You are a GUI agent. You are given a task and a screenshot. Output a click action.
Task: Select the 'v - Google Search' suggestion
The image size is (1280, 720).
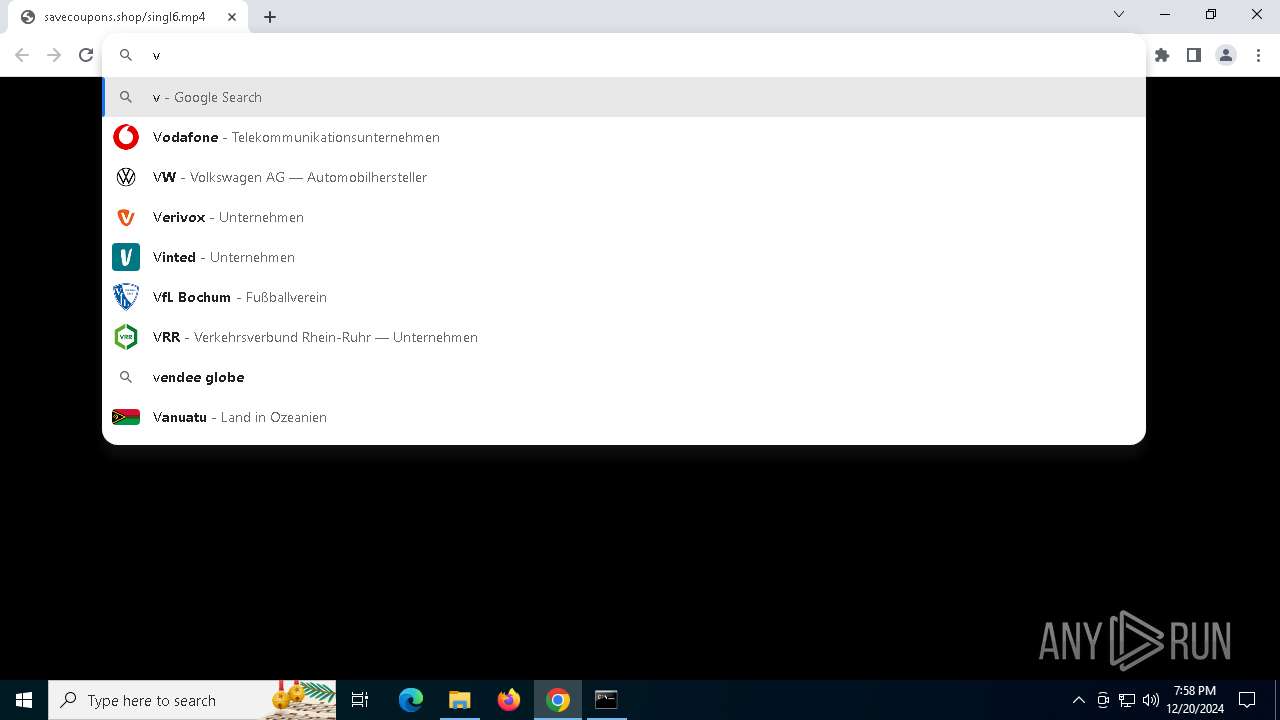[624, 97]
